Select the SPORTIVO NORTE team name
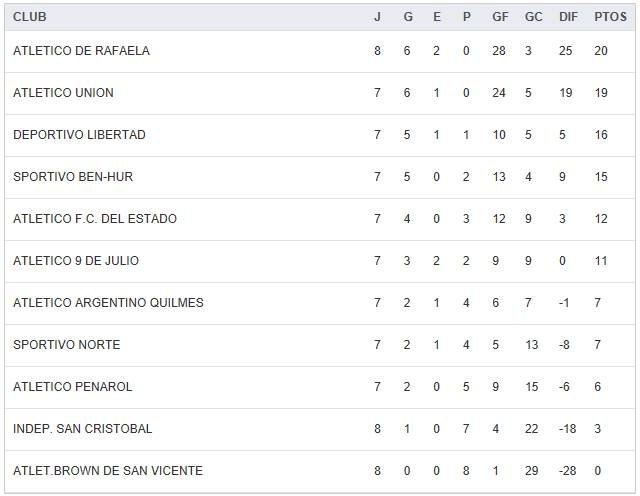640x496 pixels. click(66, 345)
